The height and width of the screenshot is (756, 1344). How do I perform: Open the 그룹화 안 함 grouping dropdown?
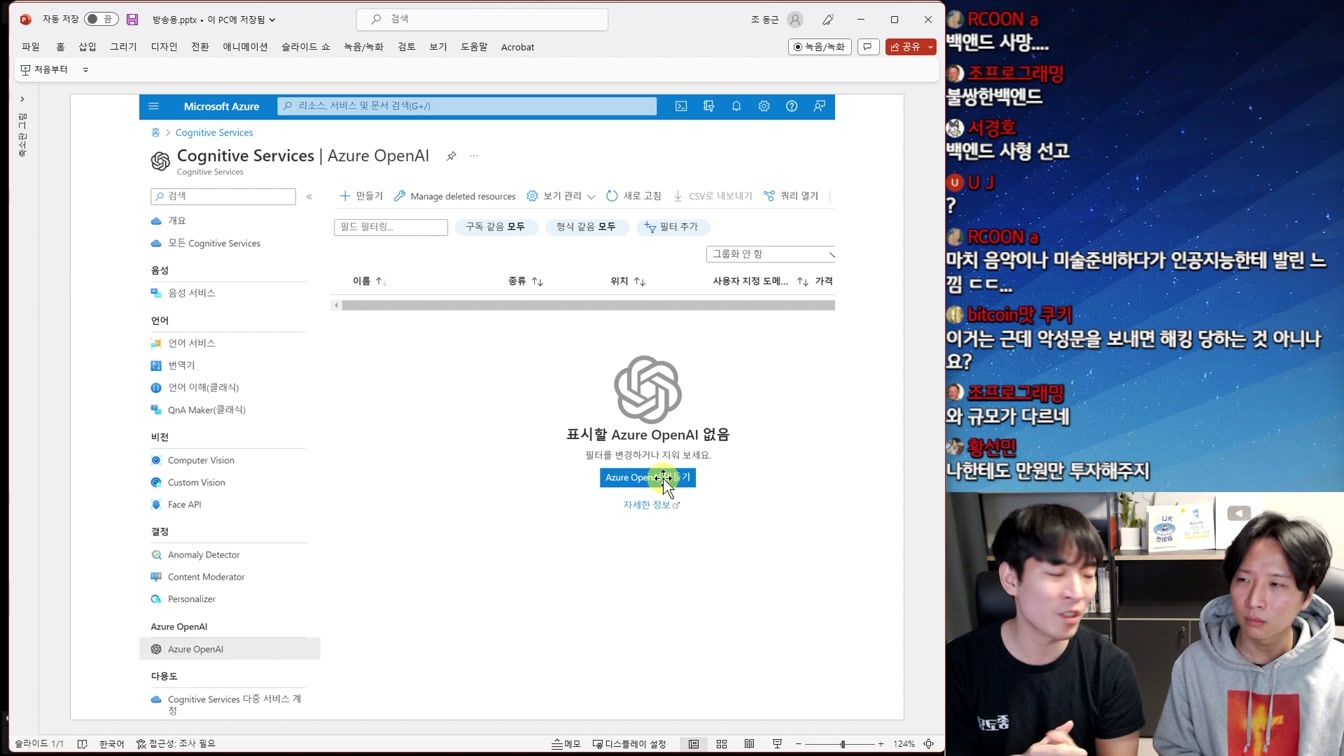(770, 254)
